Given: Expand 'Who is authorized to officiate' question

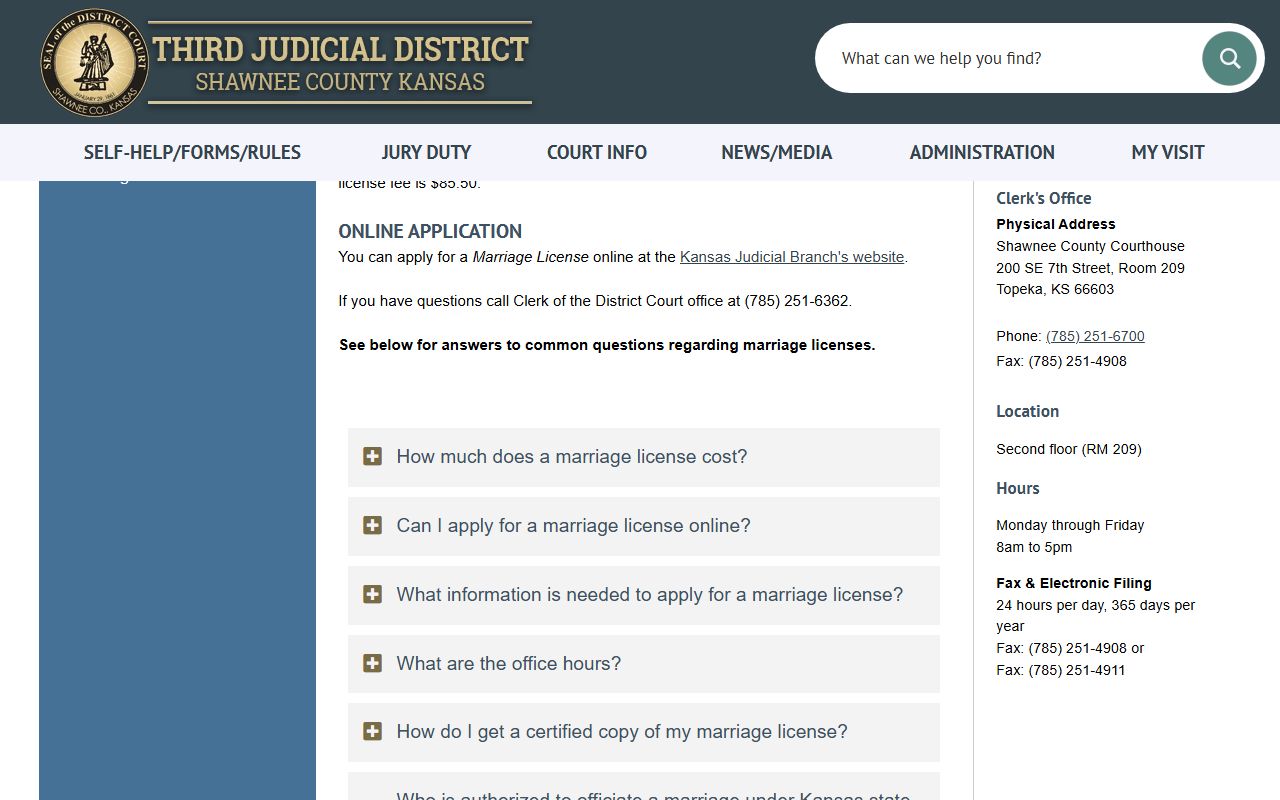Looking at the screenshot, I should click(644, 787).
